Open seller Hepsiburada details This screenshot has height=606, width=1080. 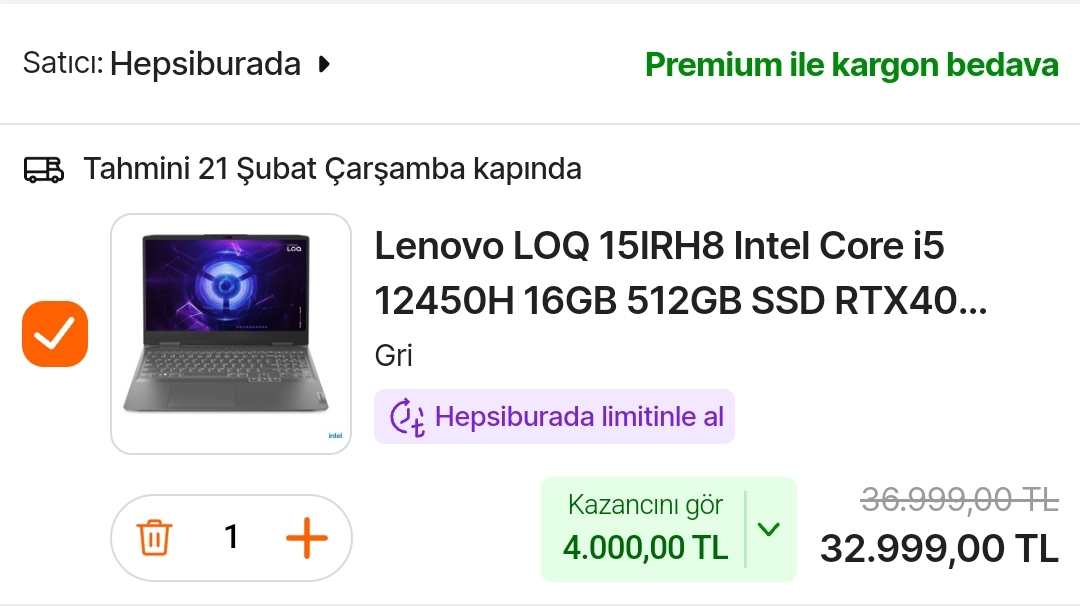pos(205,64)
